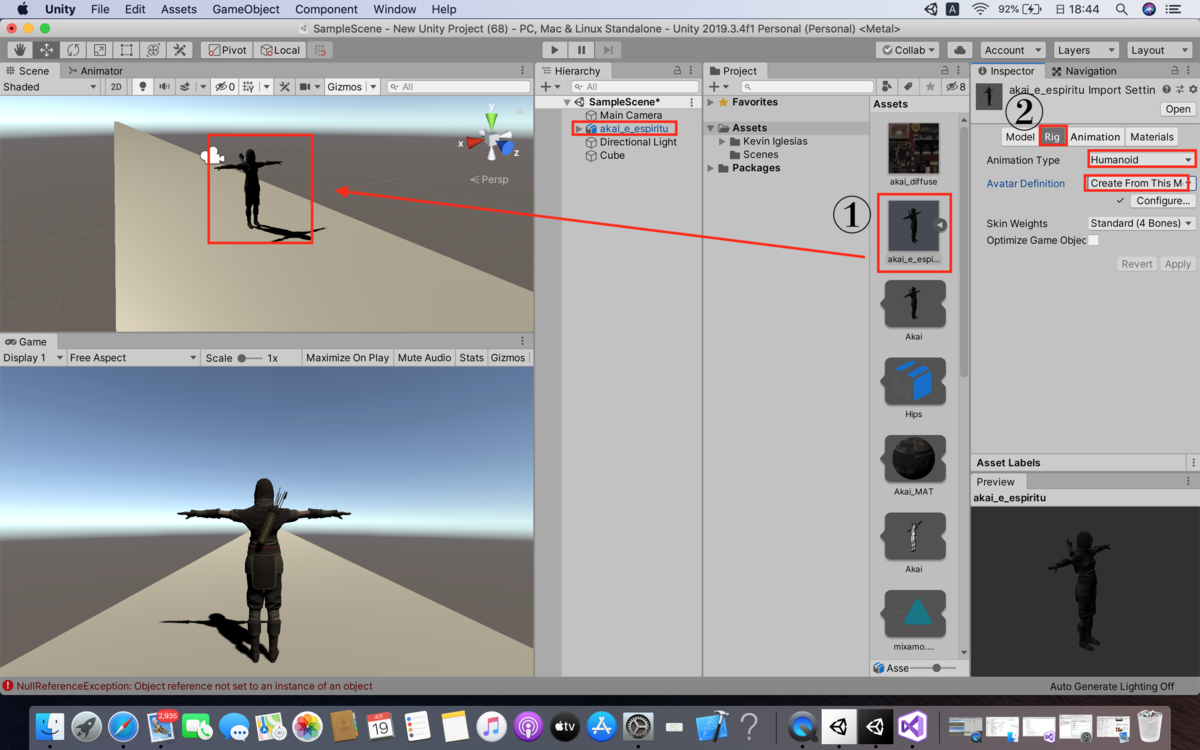Select the Rotate tool

[73, 50]
